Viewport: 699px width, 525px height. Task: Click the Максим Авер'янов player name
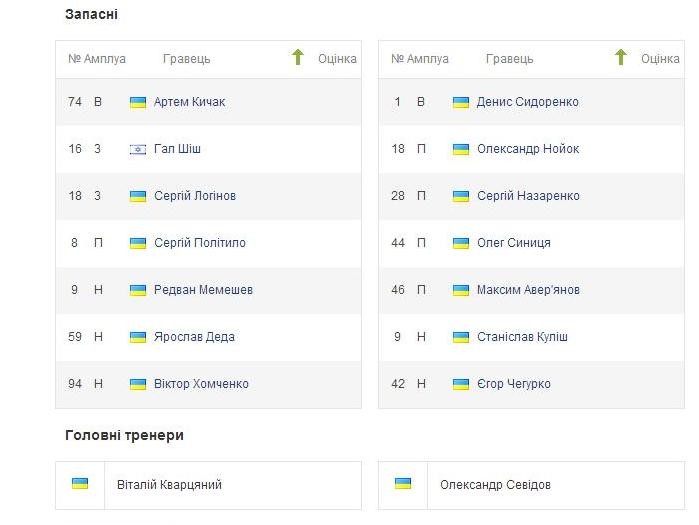(528, 290)
